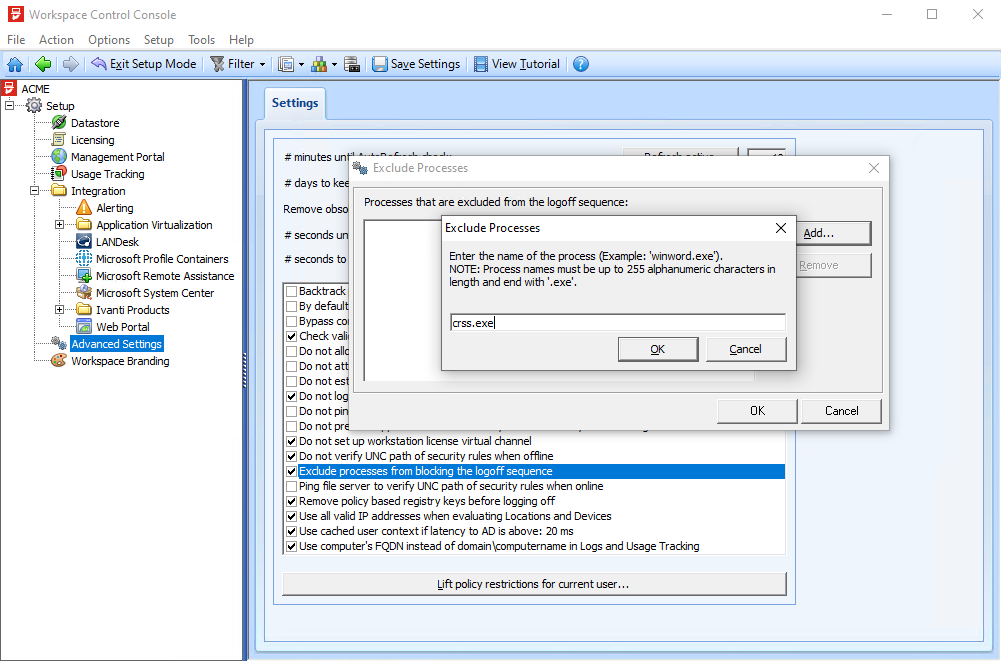The height and width of the screenshot is (661, 1001).
Task: Click Add... in Exclude Processes dialog
Action: [834, 233]
